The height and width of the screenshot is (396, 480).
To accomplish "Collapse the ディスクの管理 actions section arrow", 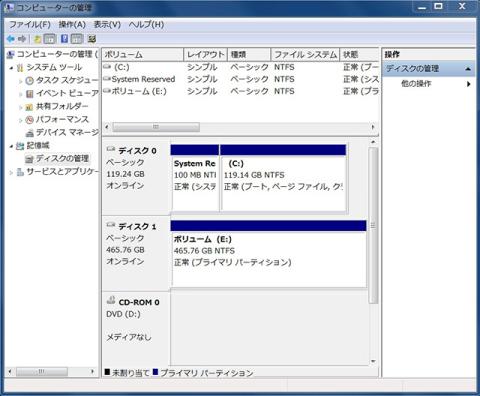I will (468, 69).
